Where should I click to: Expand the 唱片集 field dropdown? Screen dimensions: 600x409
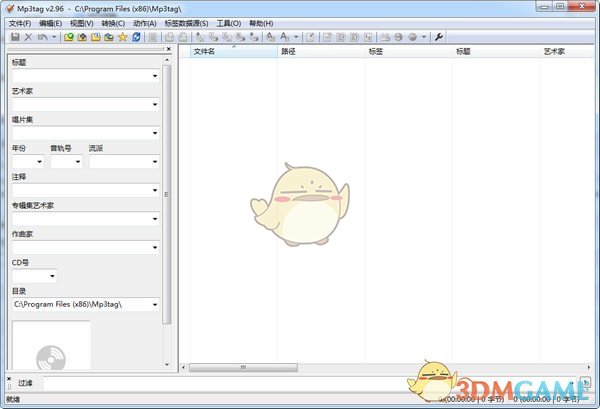pyautogui.click(x=155, y=133)
